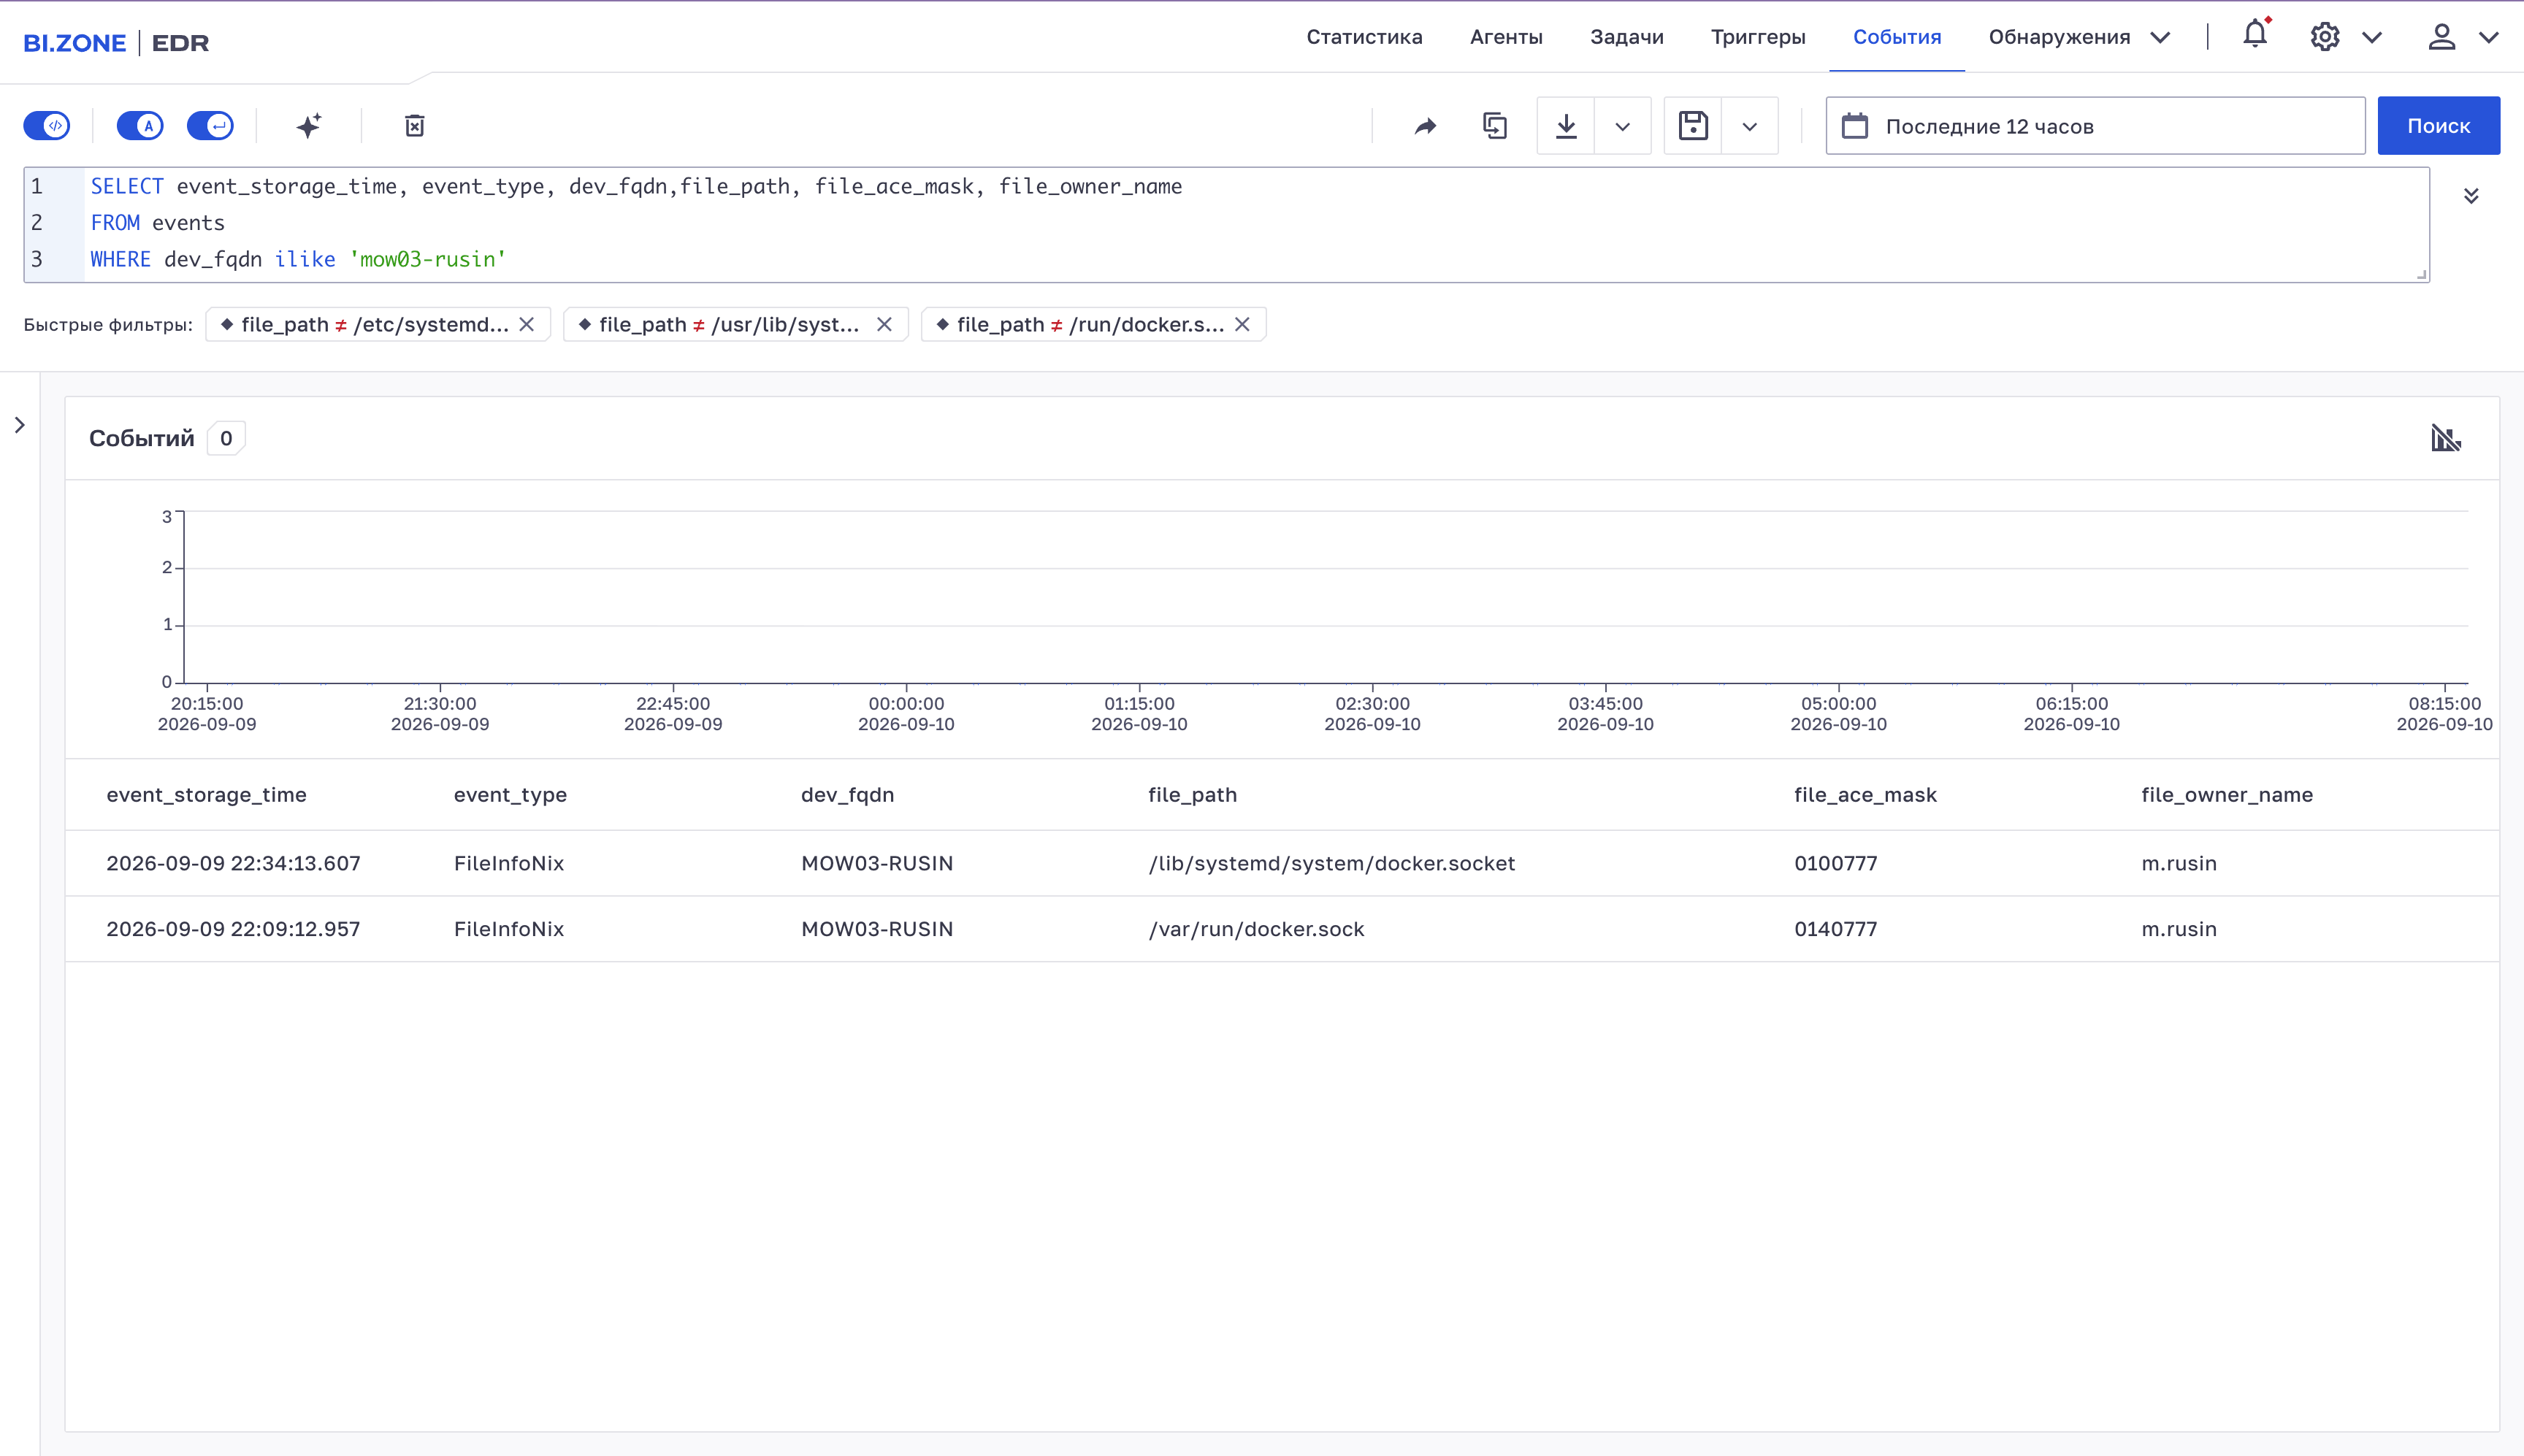This screenshot has width=2524, height=1456.
Task: Expand the left side panel chevron
Action: [20, 425]
